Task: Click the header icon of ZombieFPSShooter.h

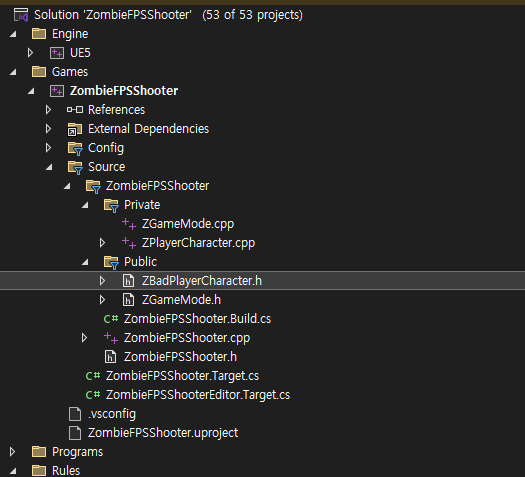Action: click(110, 357)
